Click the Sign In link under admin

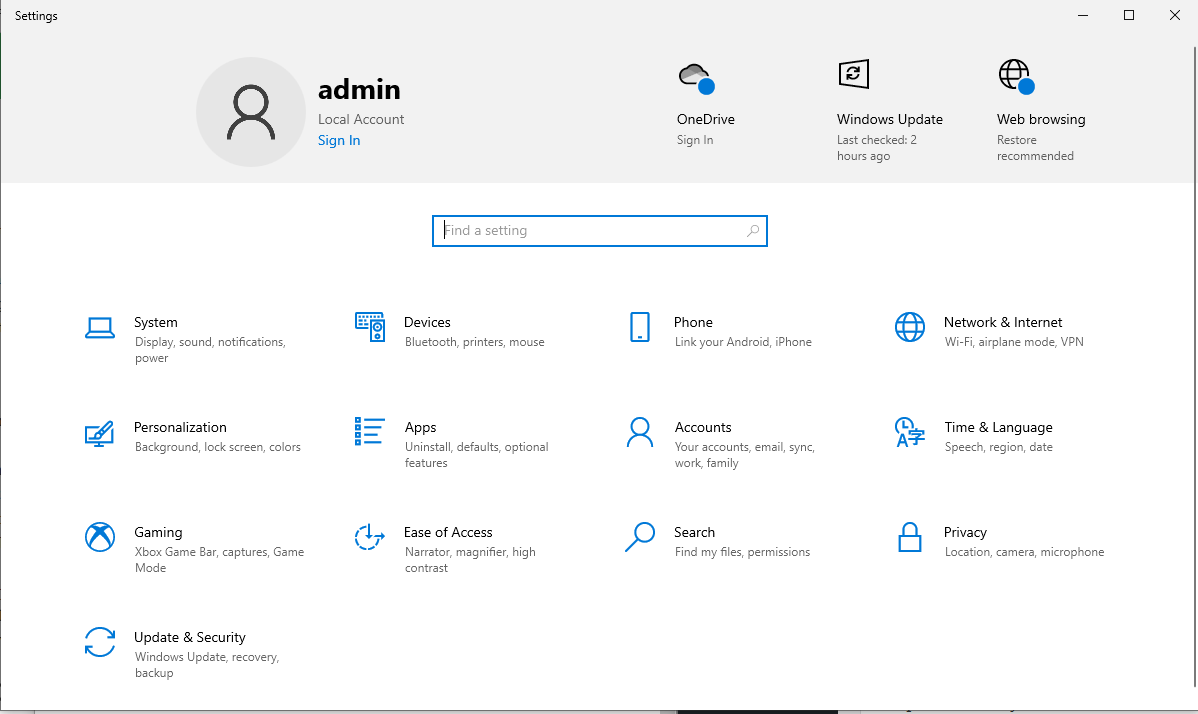pyautogui.click(x=338, y=140)
